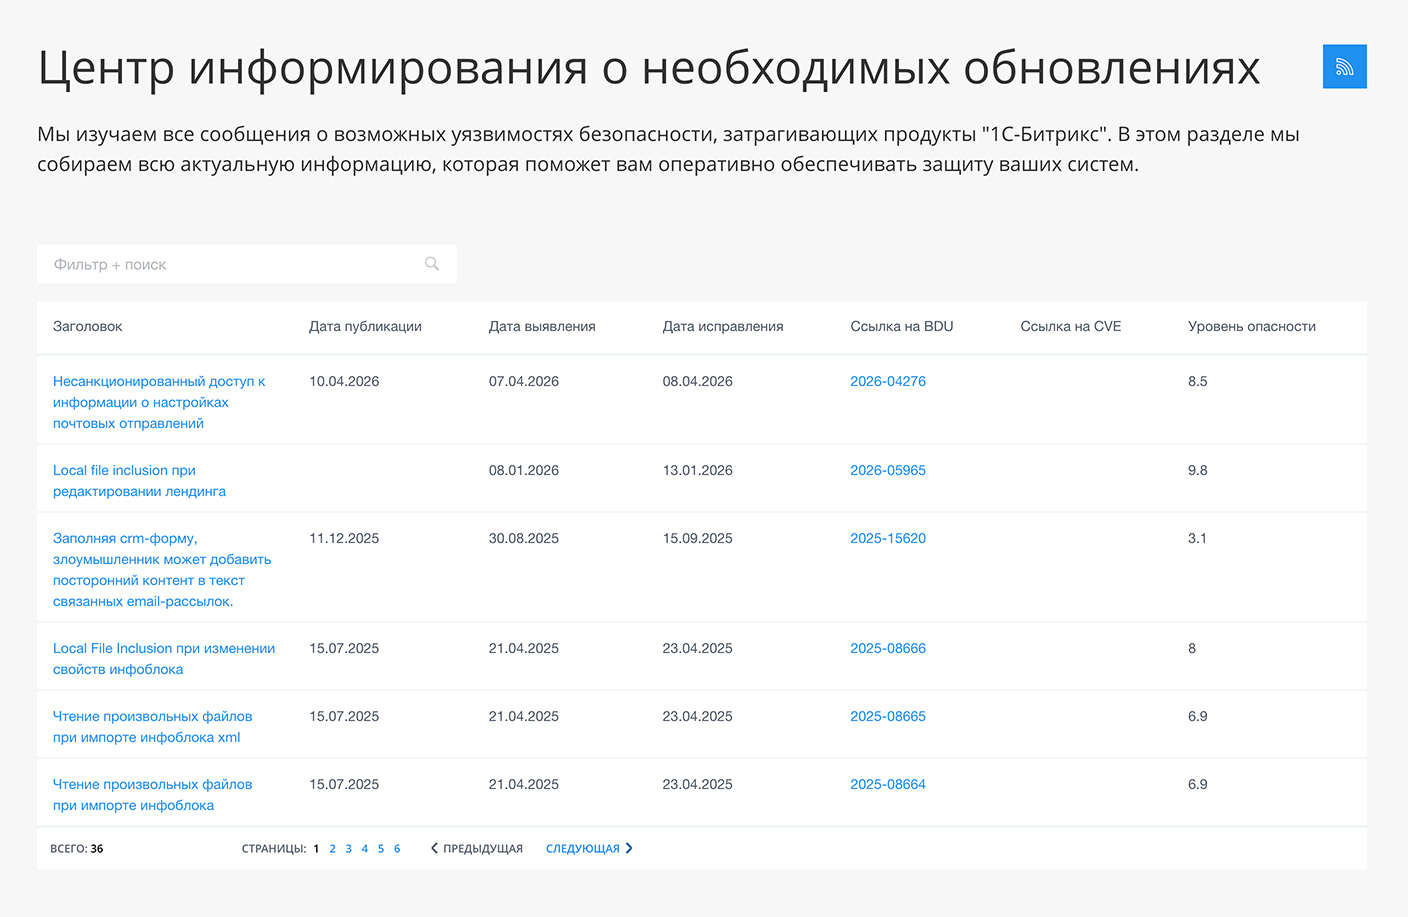Image resolution: width=1408 pixels, height=917 pixels.
Task: Open 'Заполняя crm-форму' advisory link
Action: pyautogui.click(x=162, y=570)
